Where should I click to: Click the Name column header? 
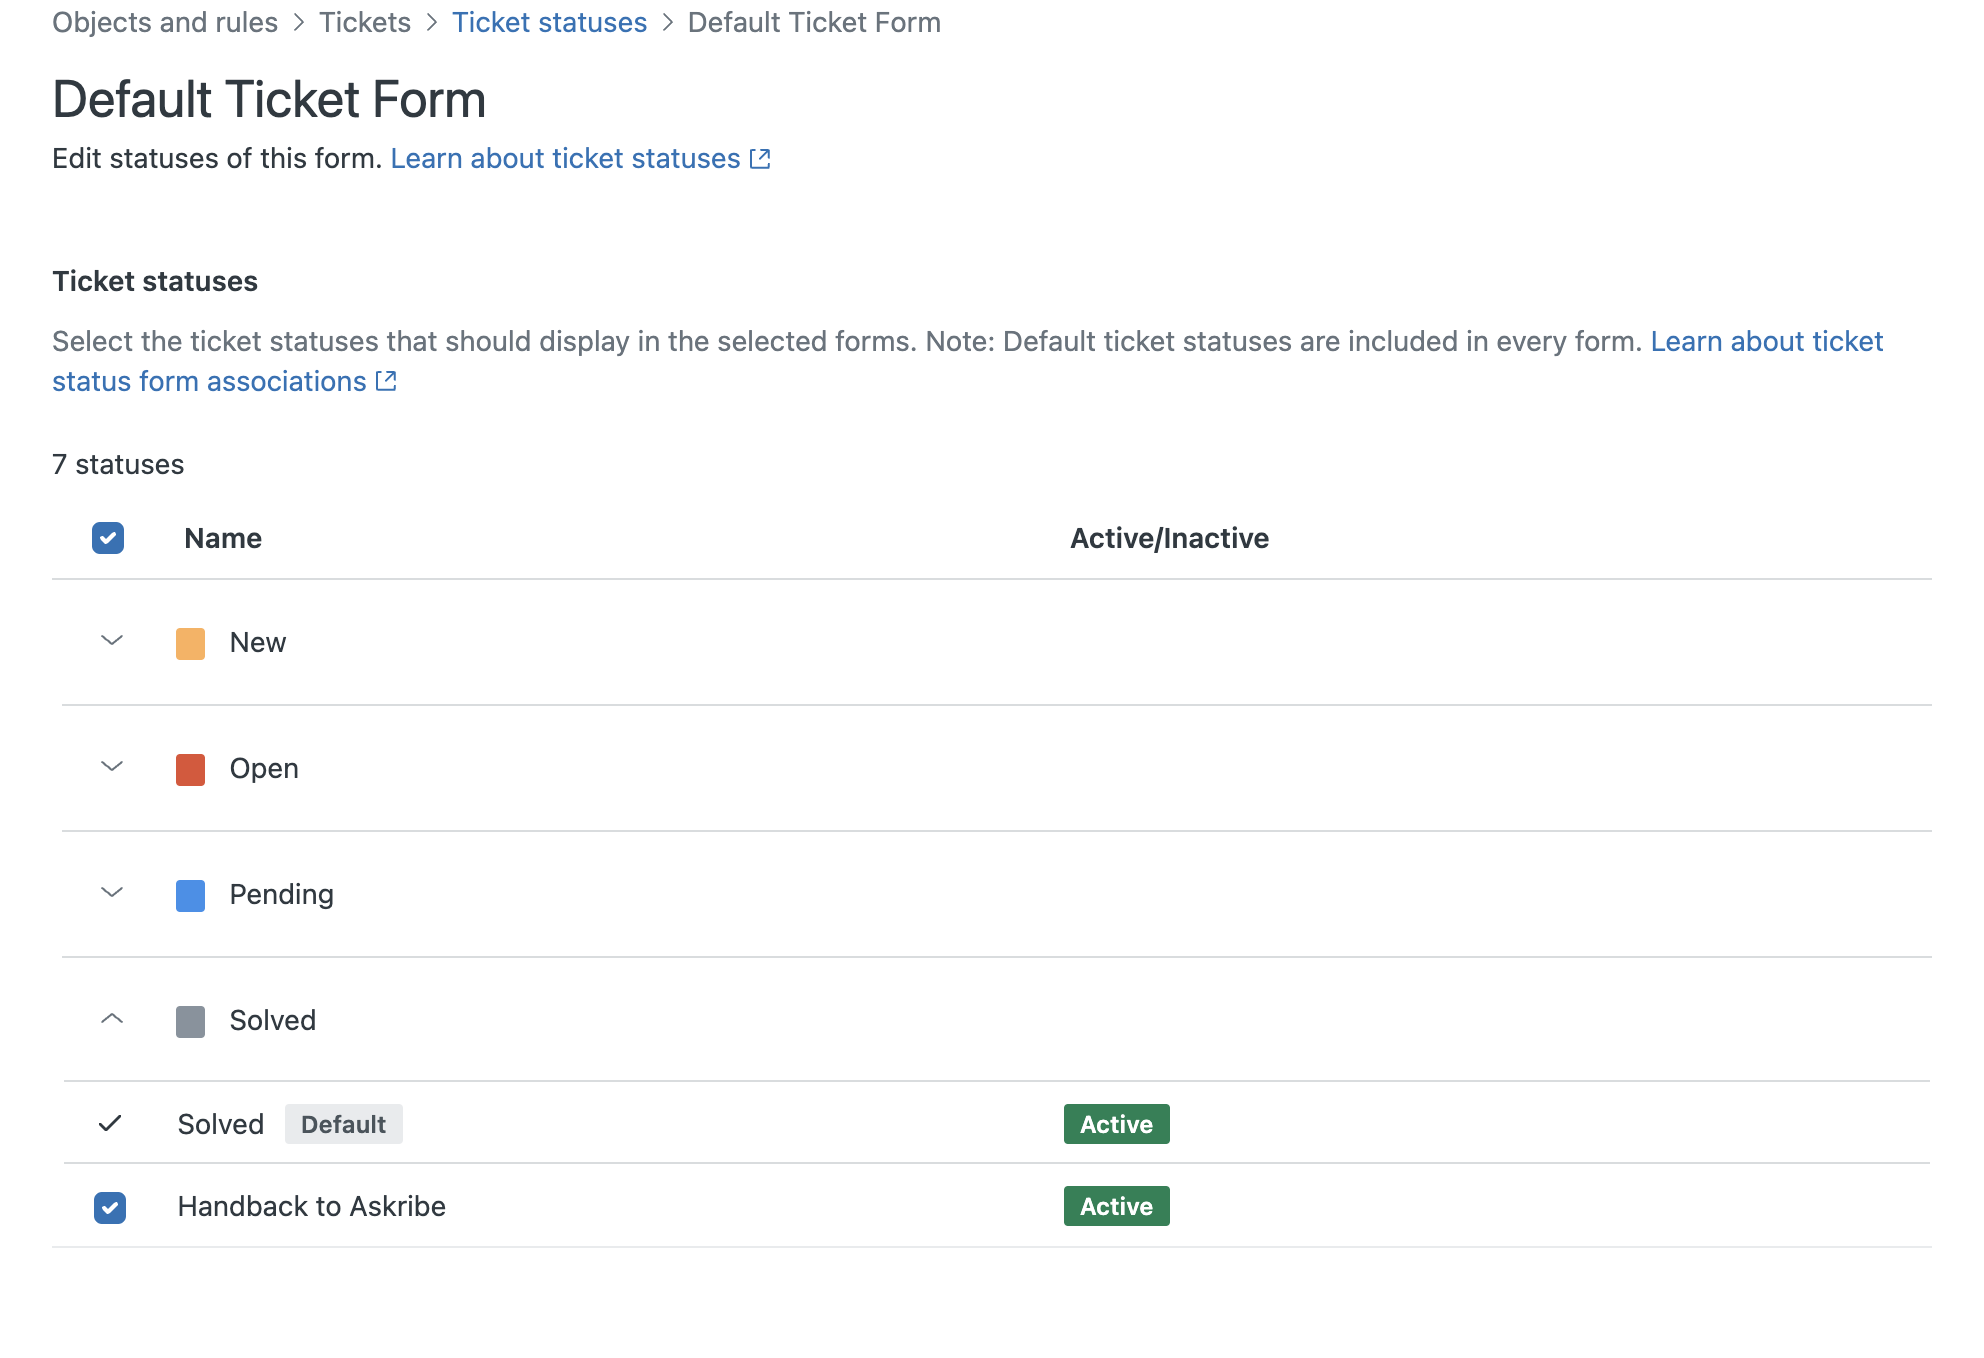click(x=223, y=538)
